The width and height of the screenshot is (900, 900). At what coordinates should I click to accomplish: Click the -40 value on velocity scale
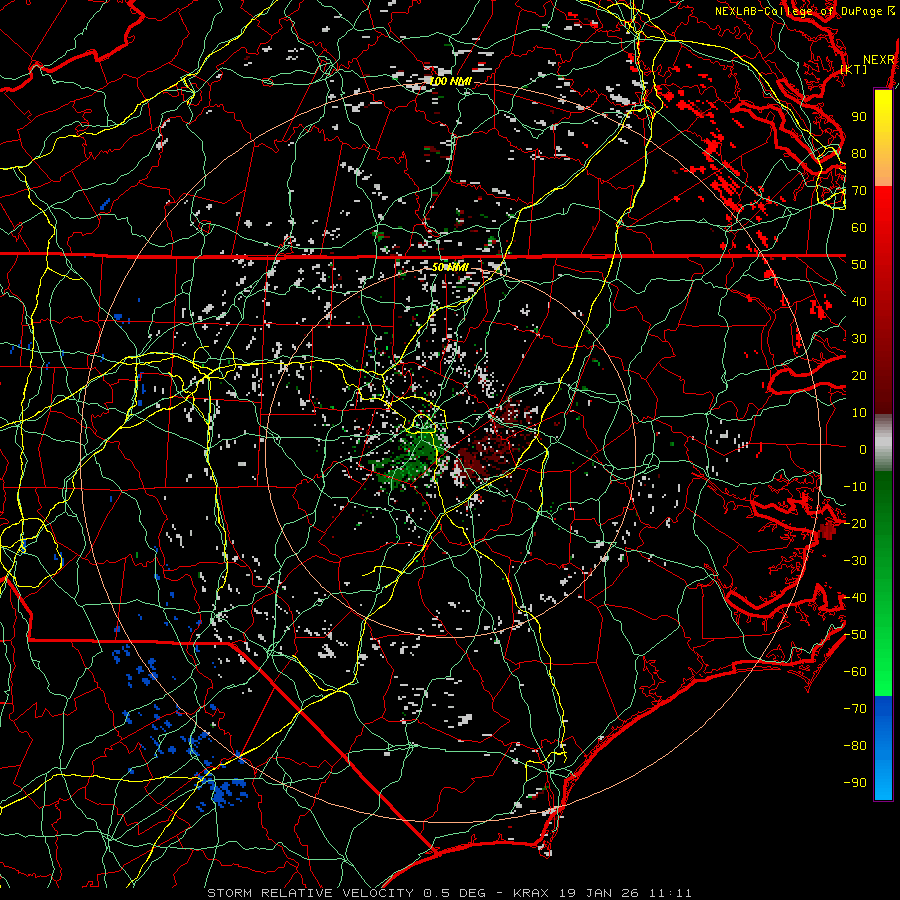pos(855,598)
